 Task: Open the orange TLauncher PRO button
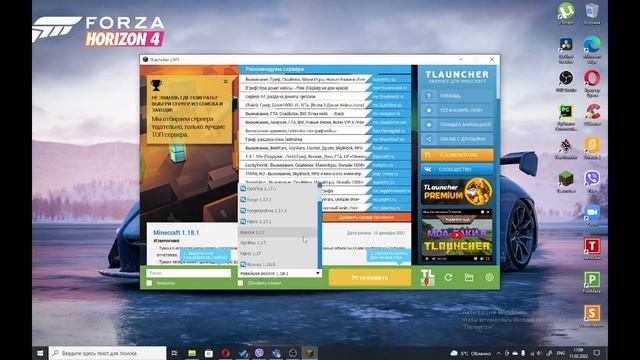[x=457, y=155]
